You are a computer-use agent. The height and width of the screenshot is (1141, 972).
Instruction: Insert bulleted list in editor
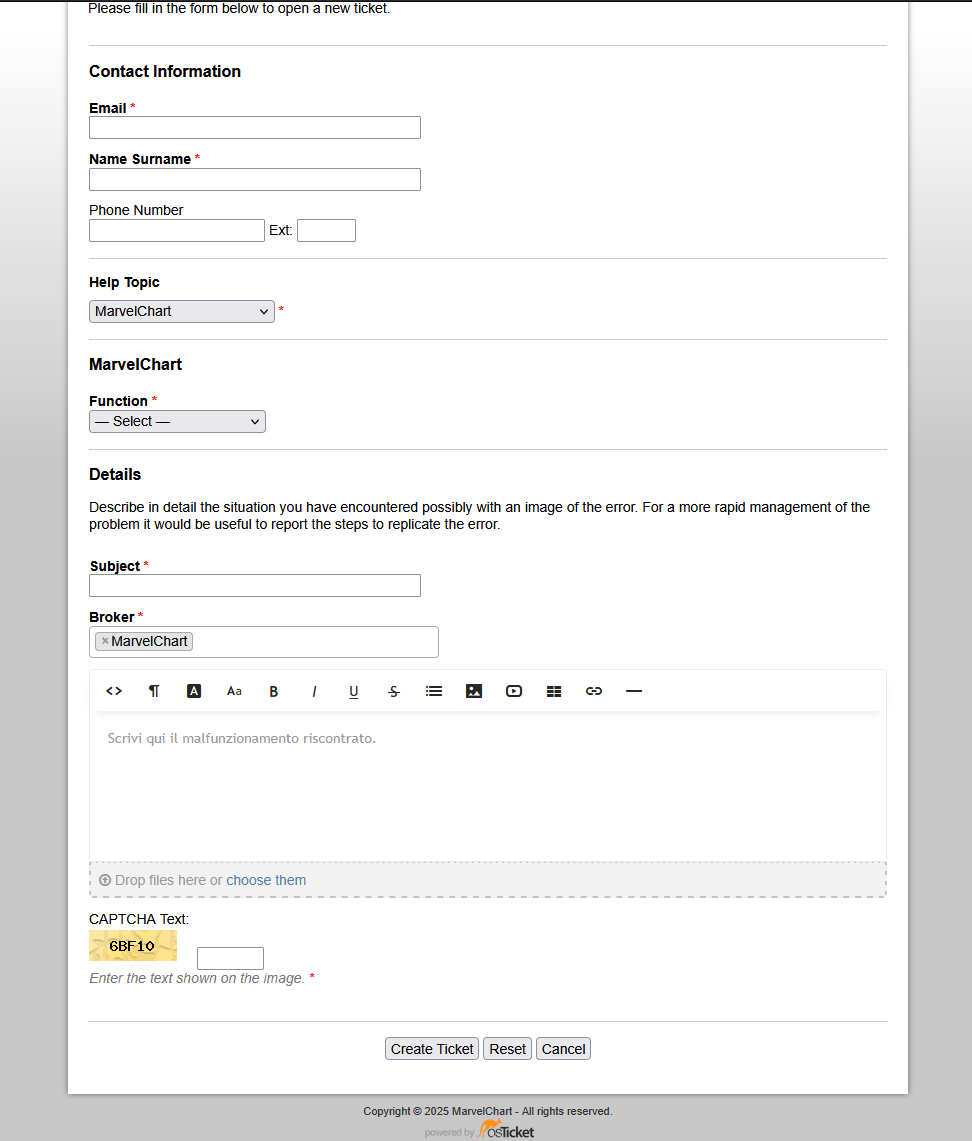(434, 691)
